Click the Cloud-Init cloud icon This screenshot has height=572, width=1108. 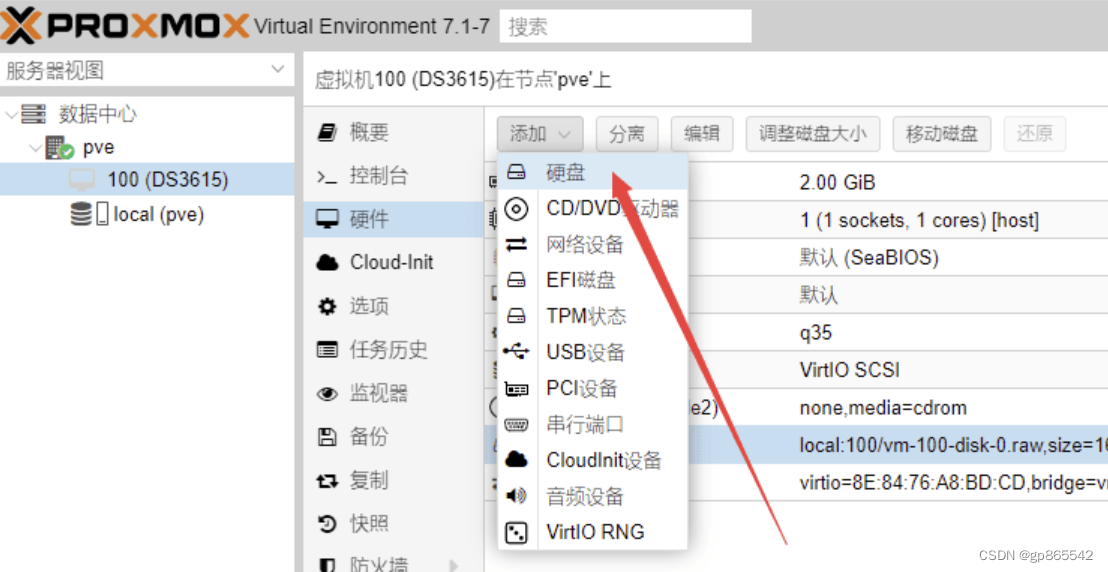click(x=327, y=263)
